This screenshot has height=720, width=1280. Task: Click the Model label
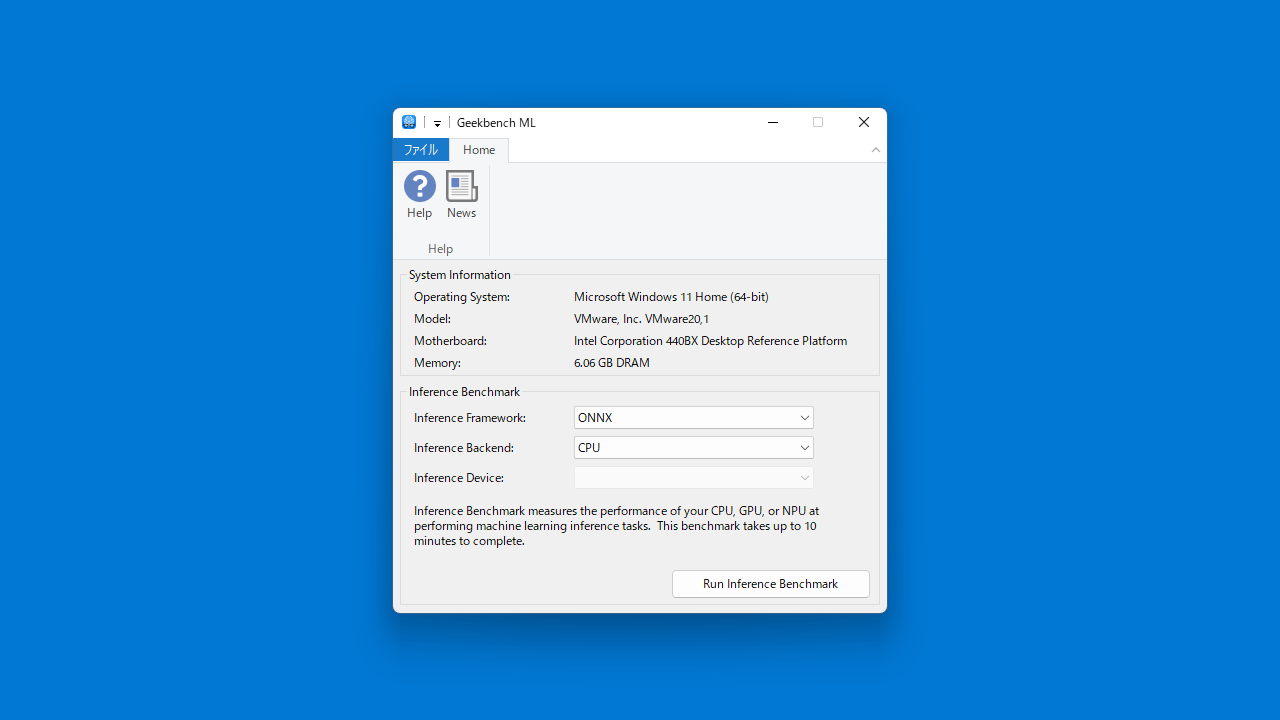432,319
